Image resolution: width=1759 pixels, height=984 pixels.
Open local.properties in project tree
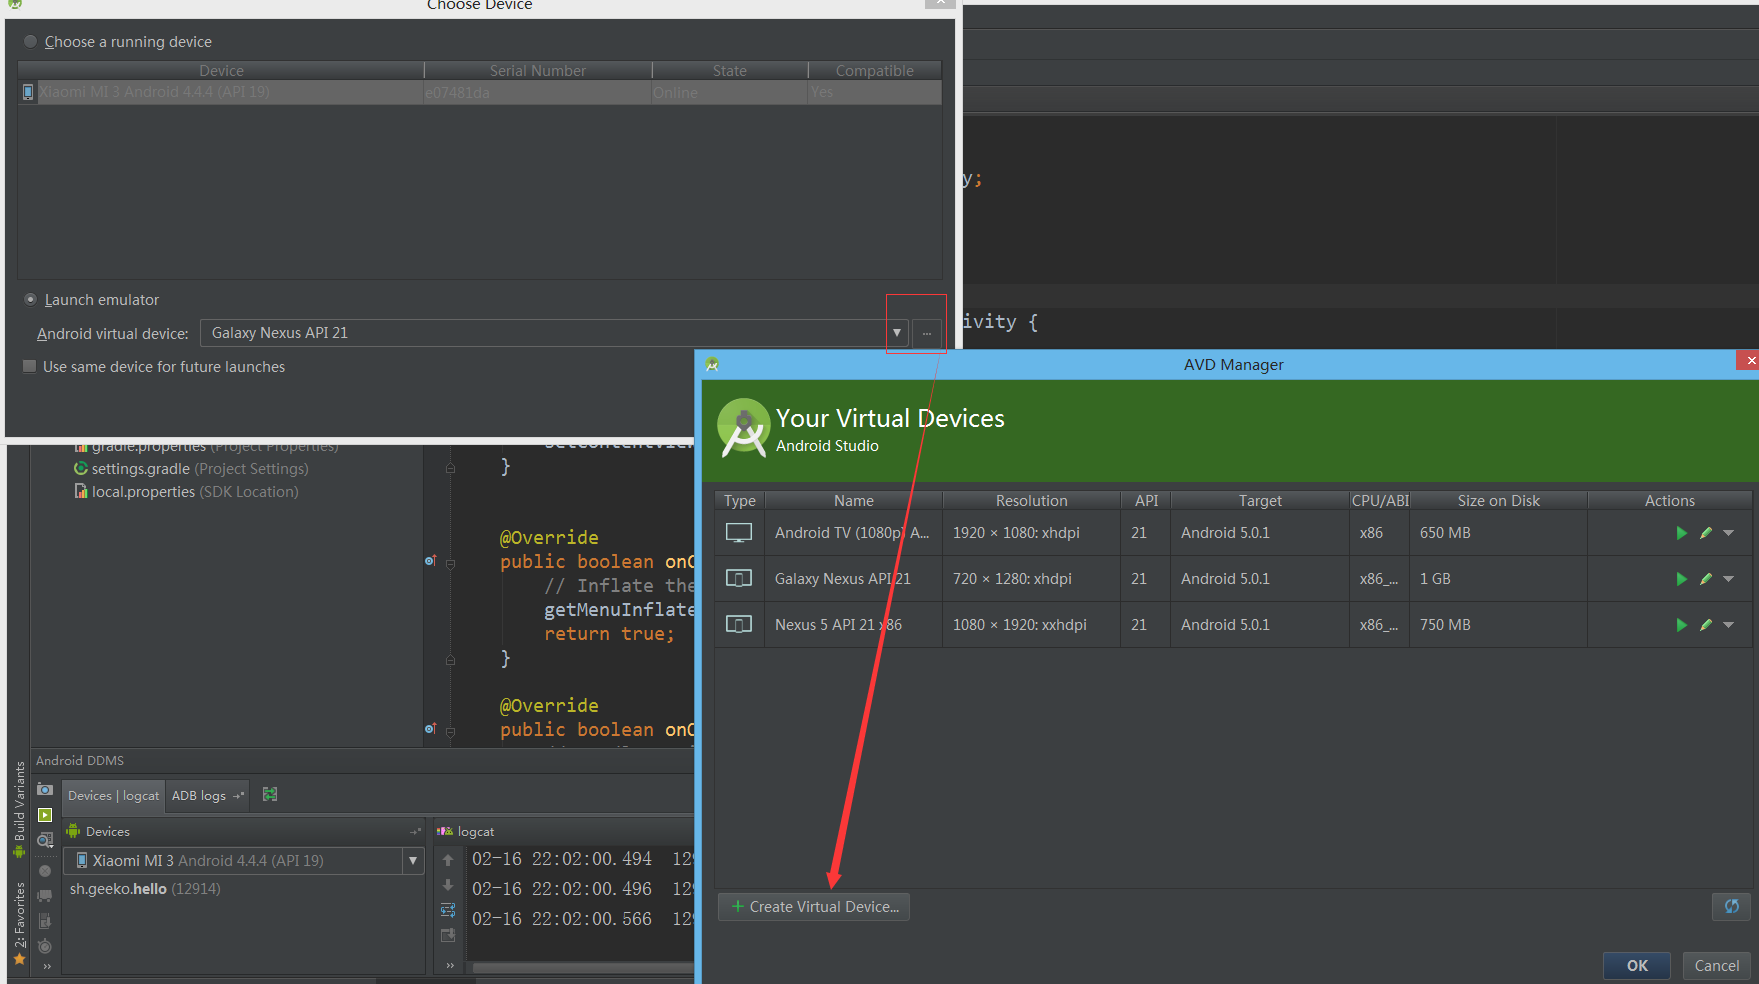[186, 492]
